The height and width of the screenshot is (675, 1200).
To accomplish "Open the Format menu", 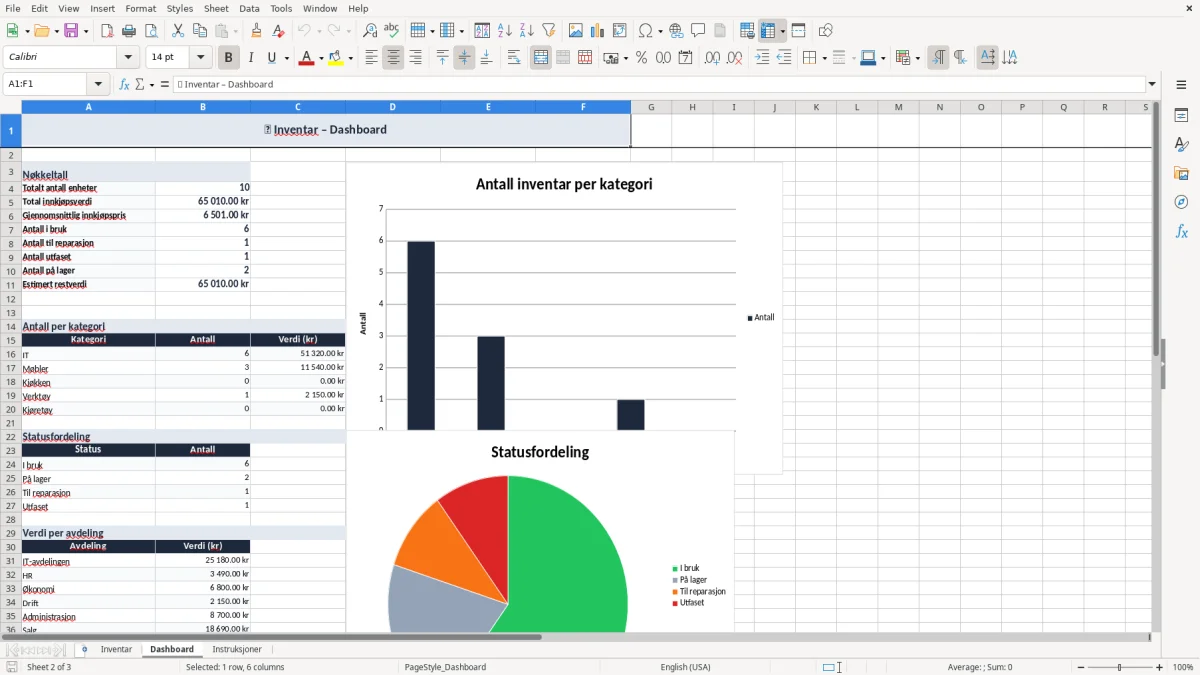I will 140,8.
